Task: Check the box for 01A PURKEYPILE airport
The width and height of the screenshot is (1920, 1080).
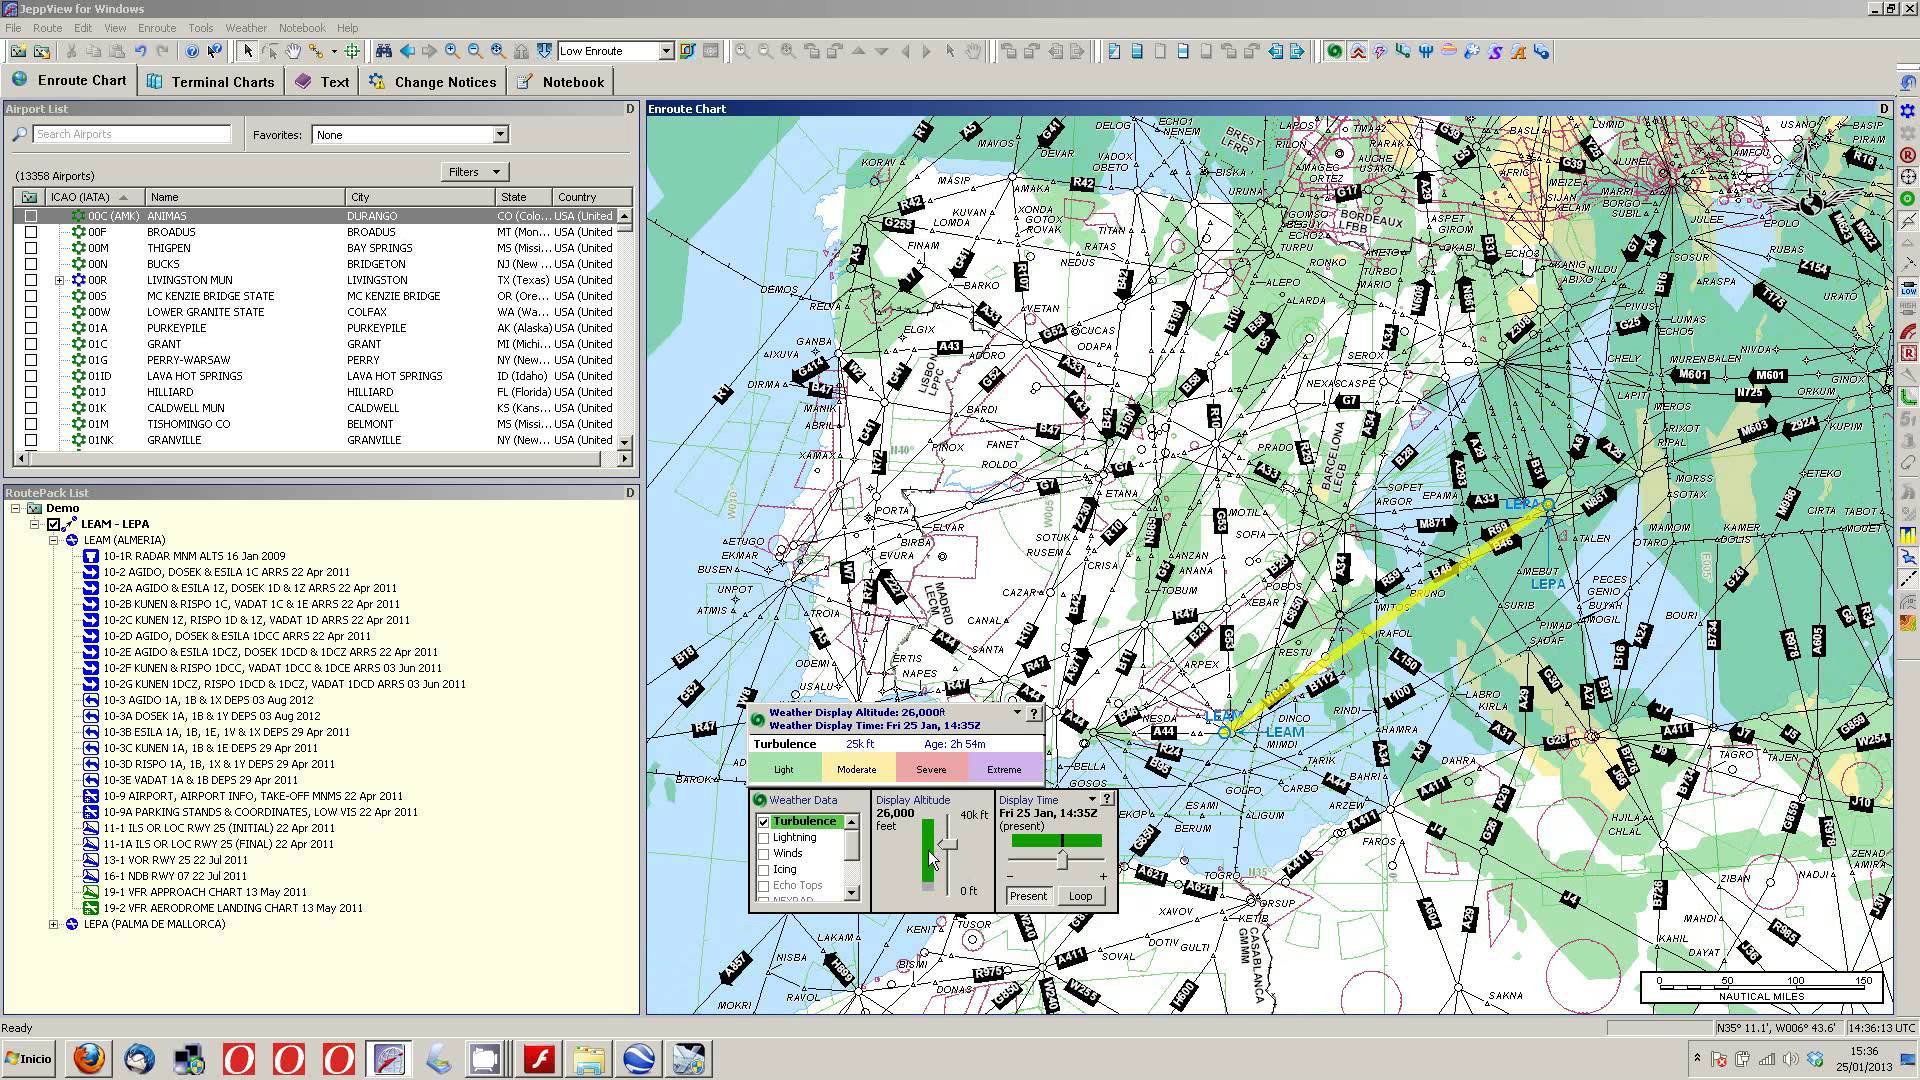Action: click(31, 328)
